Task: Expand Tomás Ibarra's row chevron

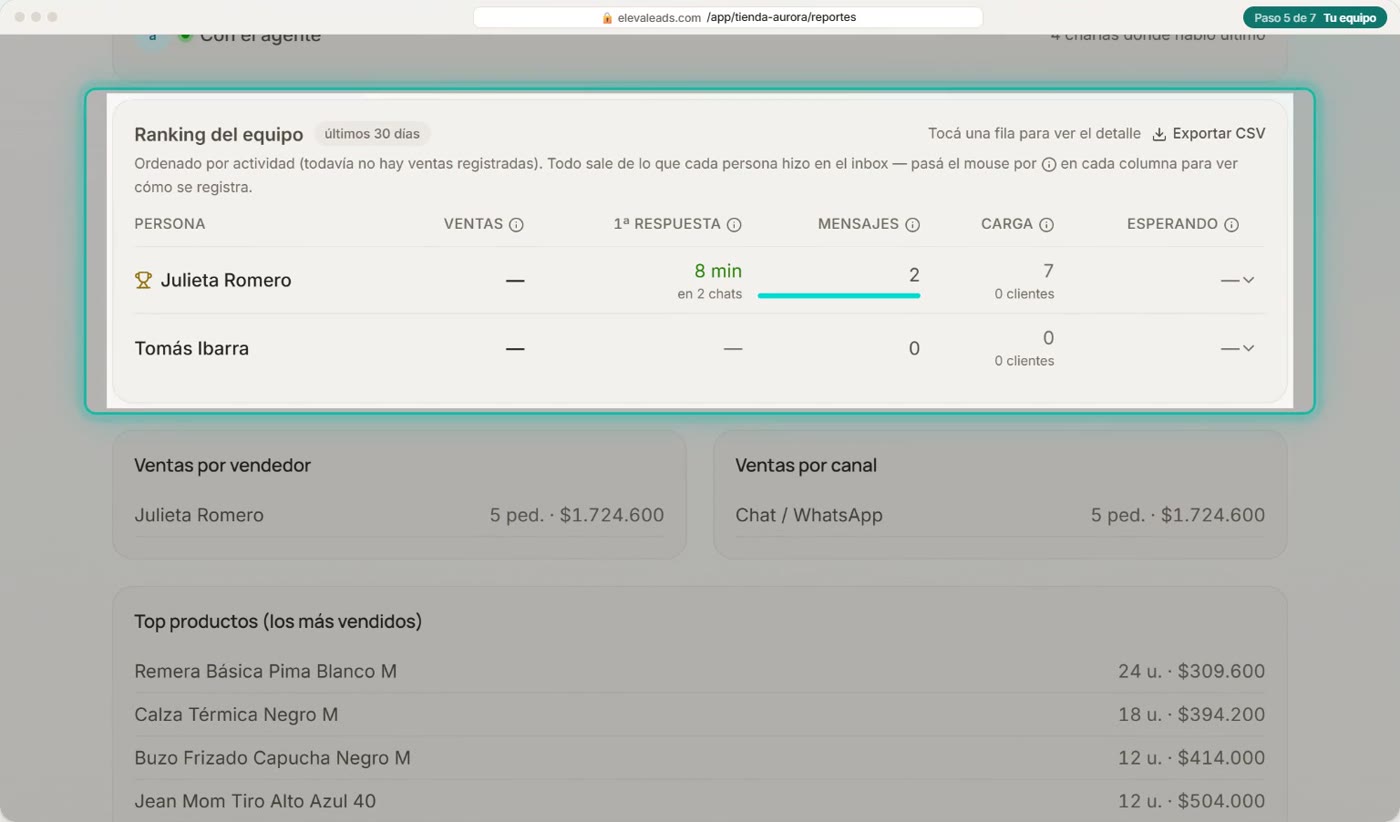Action: [1248, 348]
